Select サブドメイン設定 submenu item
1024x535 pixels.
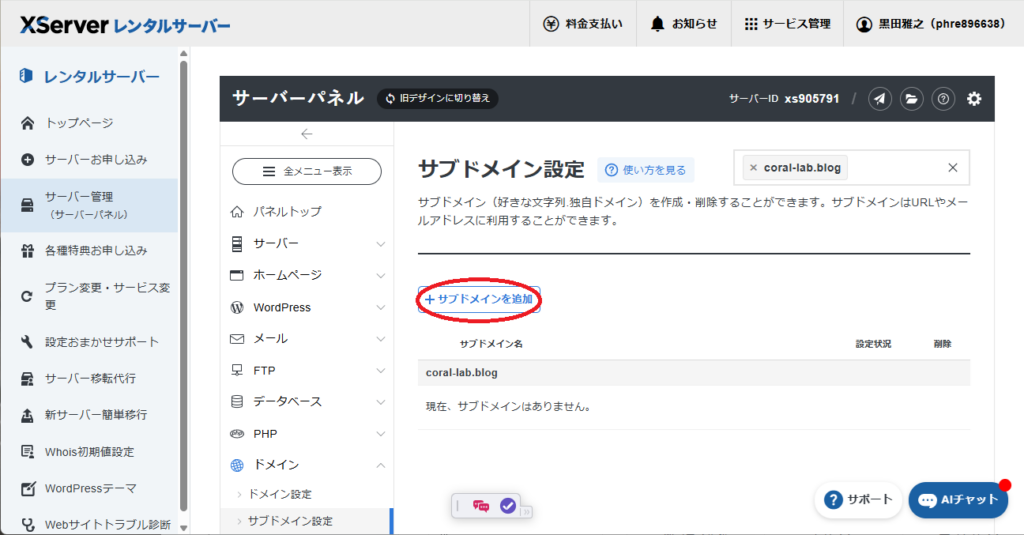point(307,521)
